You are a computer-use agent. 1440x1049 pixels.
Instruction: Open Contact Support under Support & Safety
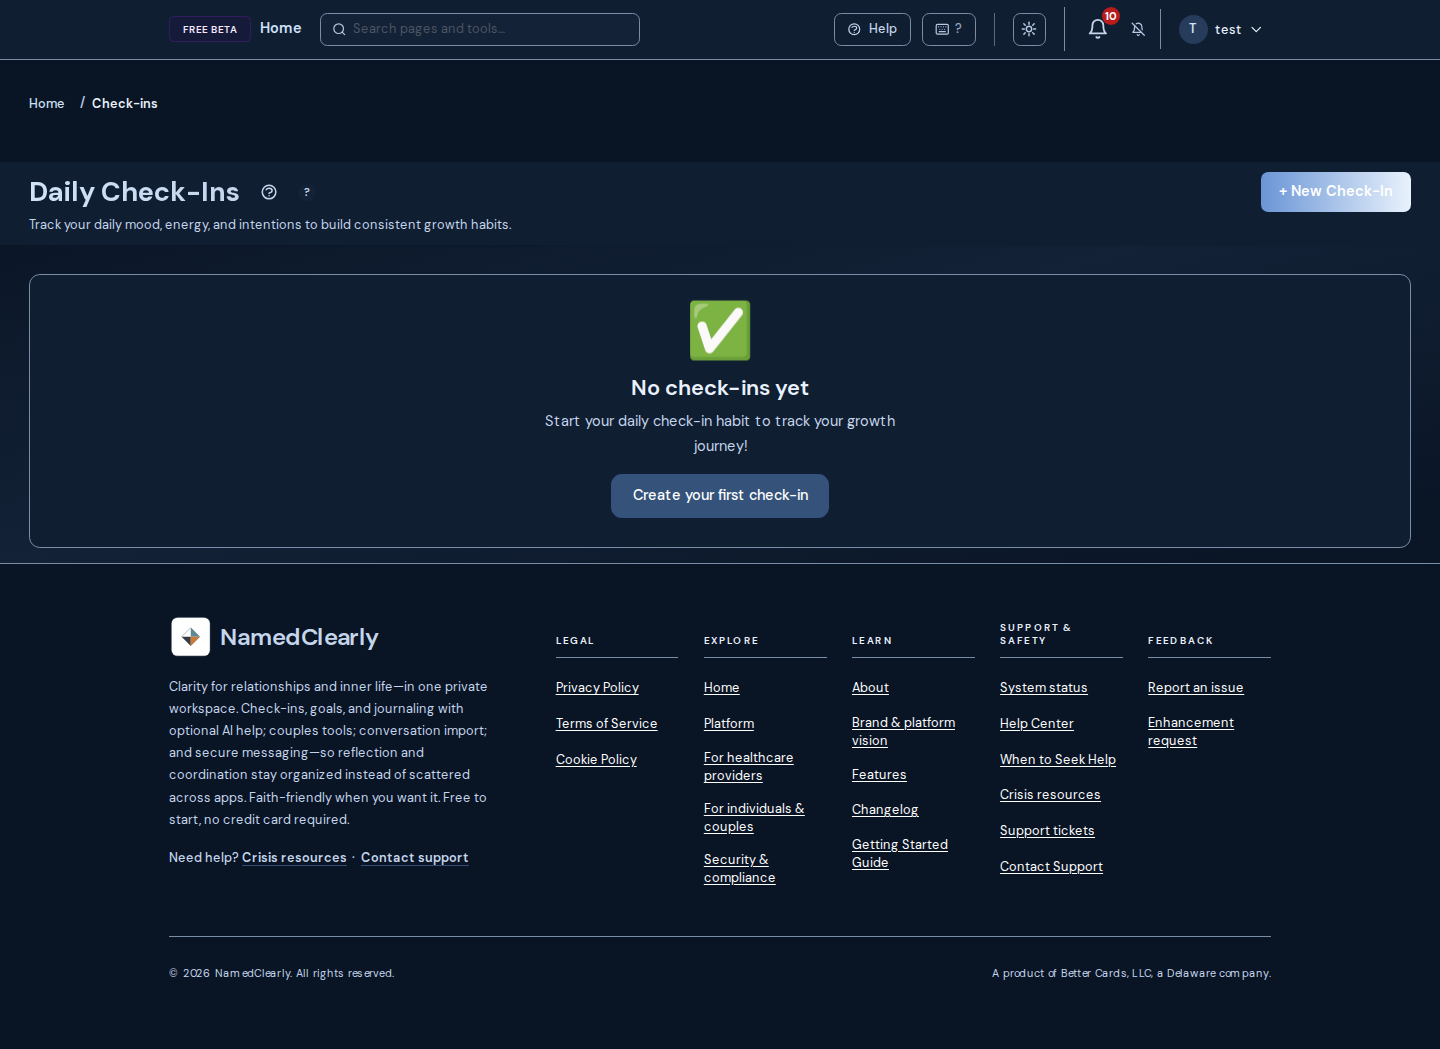pos(1051,867)
